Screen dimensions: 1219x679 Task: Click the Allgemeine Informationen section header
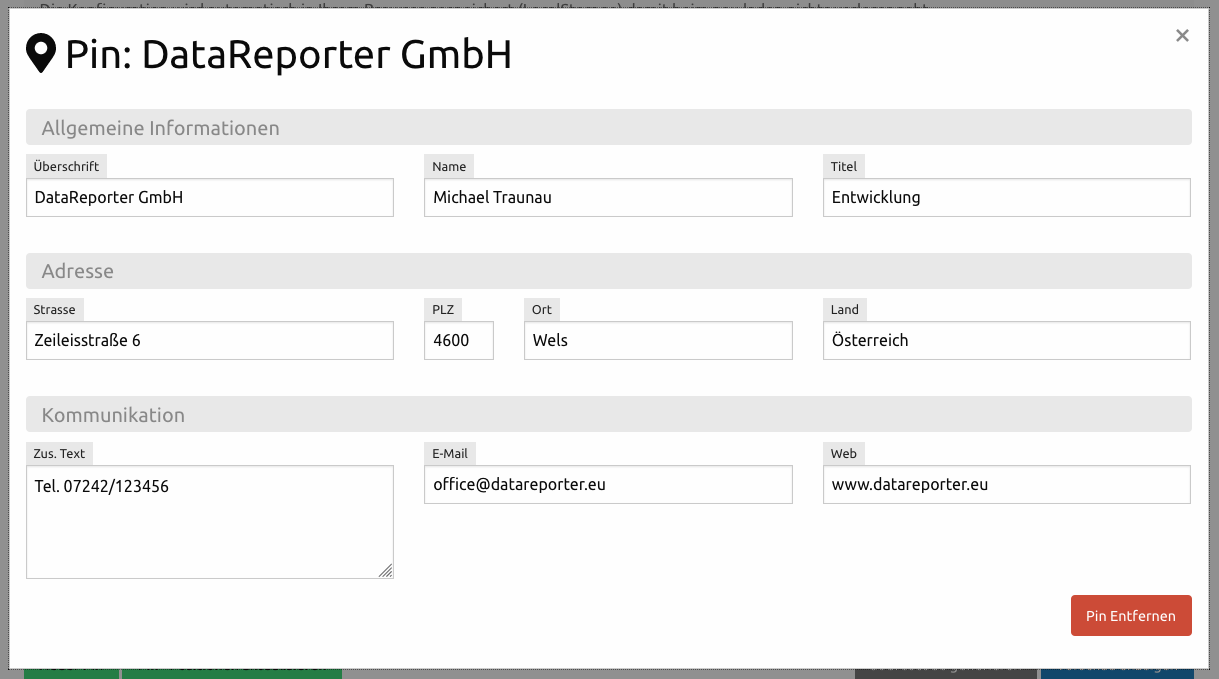point(160,128)
